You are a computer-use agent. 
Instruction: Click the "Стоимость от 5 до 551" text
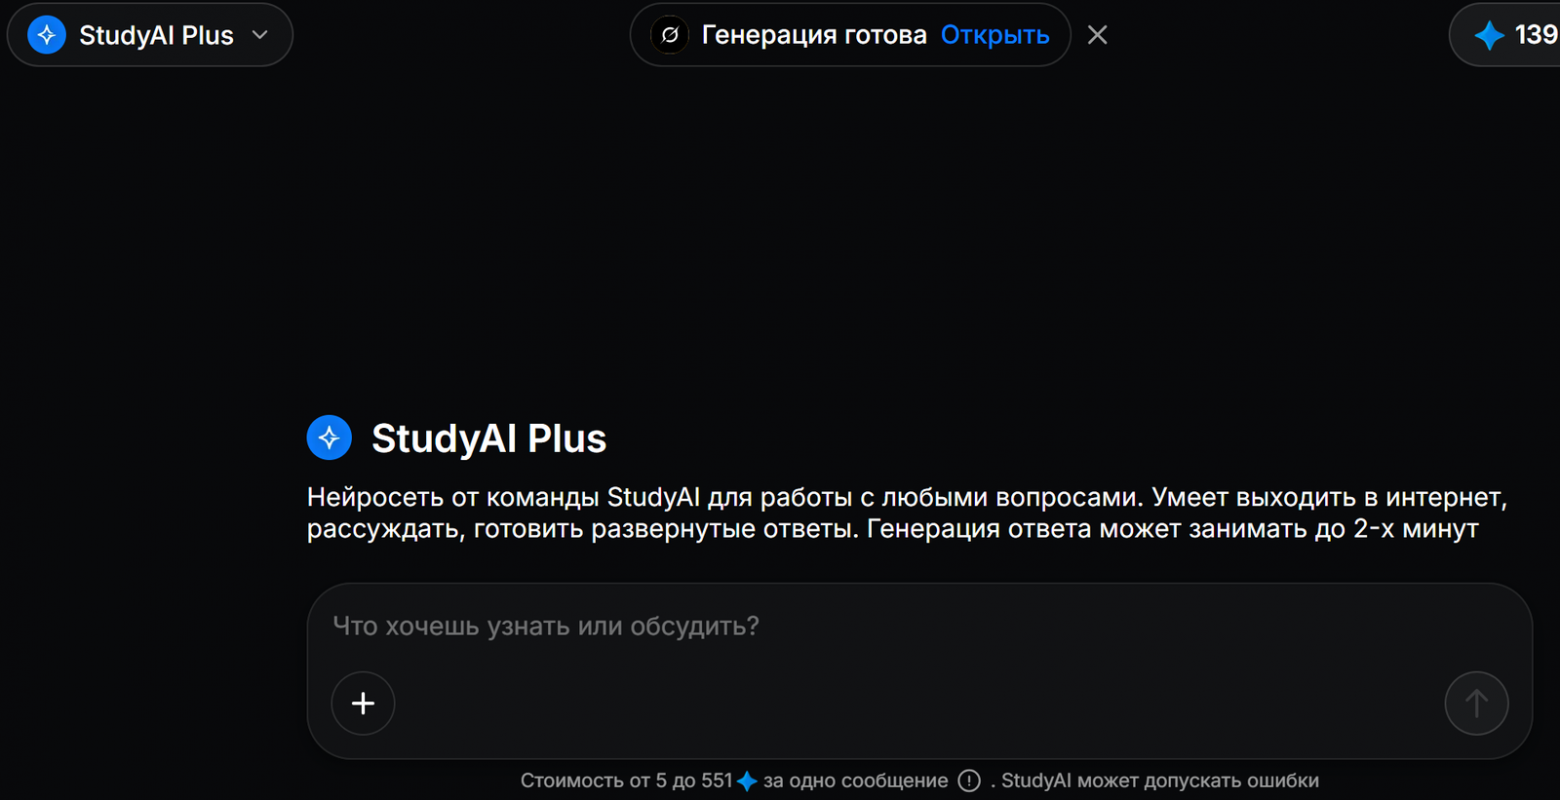tap(627, 781)
